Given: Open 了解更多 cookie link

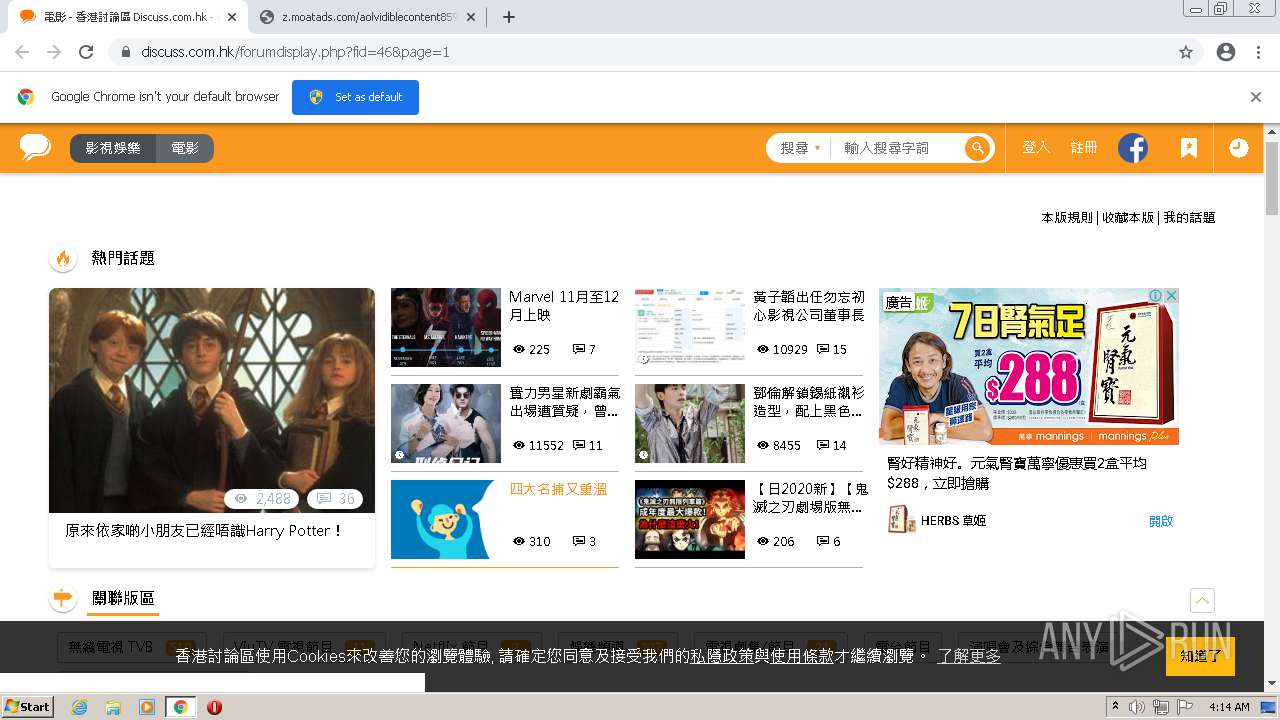Looking at the screenshot, I should click(969, 656).
